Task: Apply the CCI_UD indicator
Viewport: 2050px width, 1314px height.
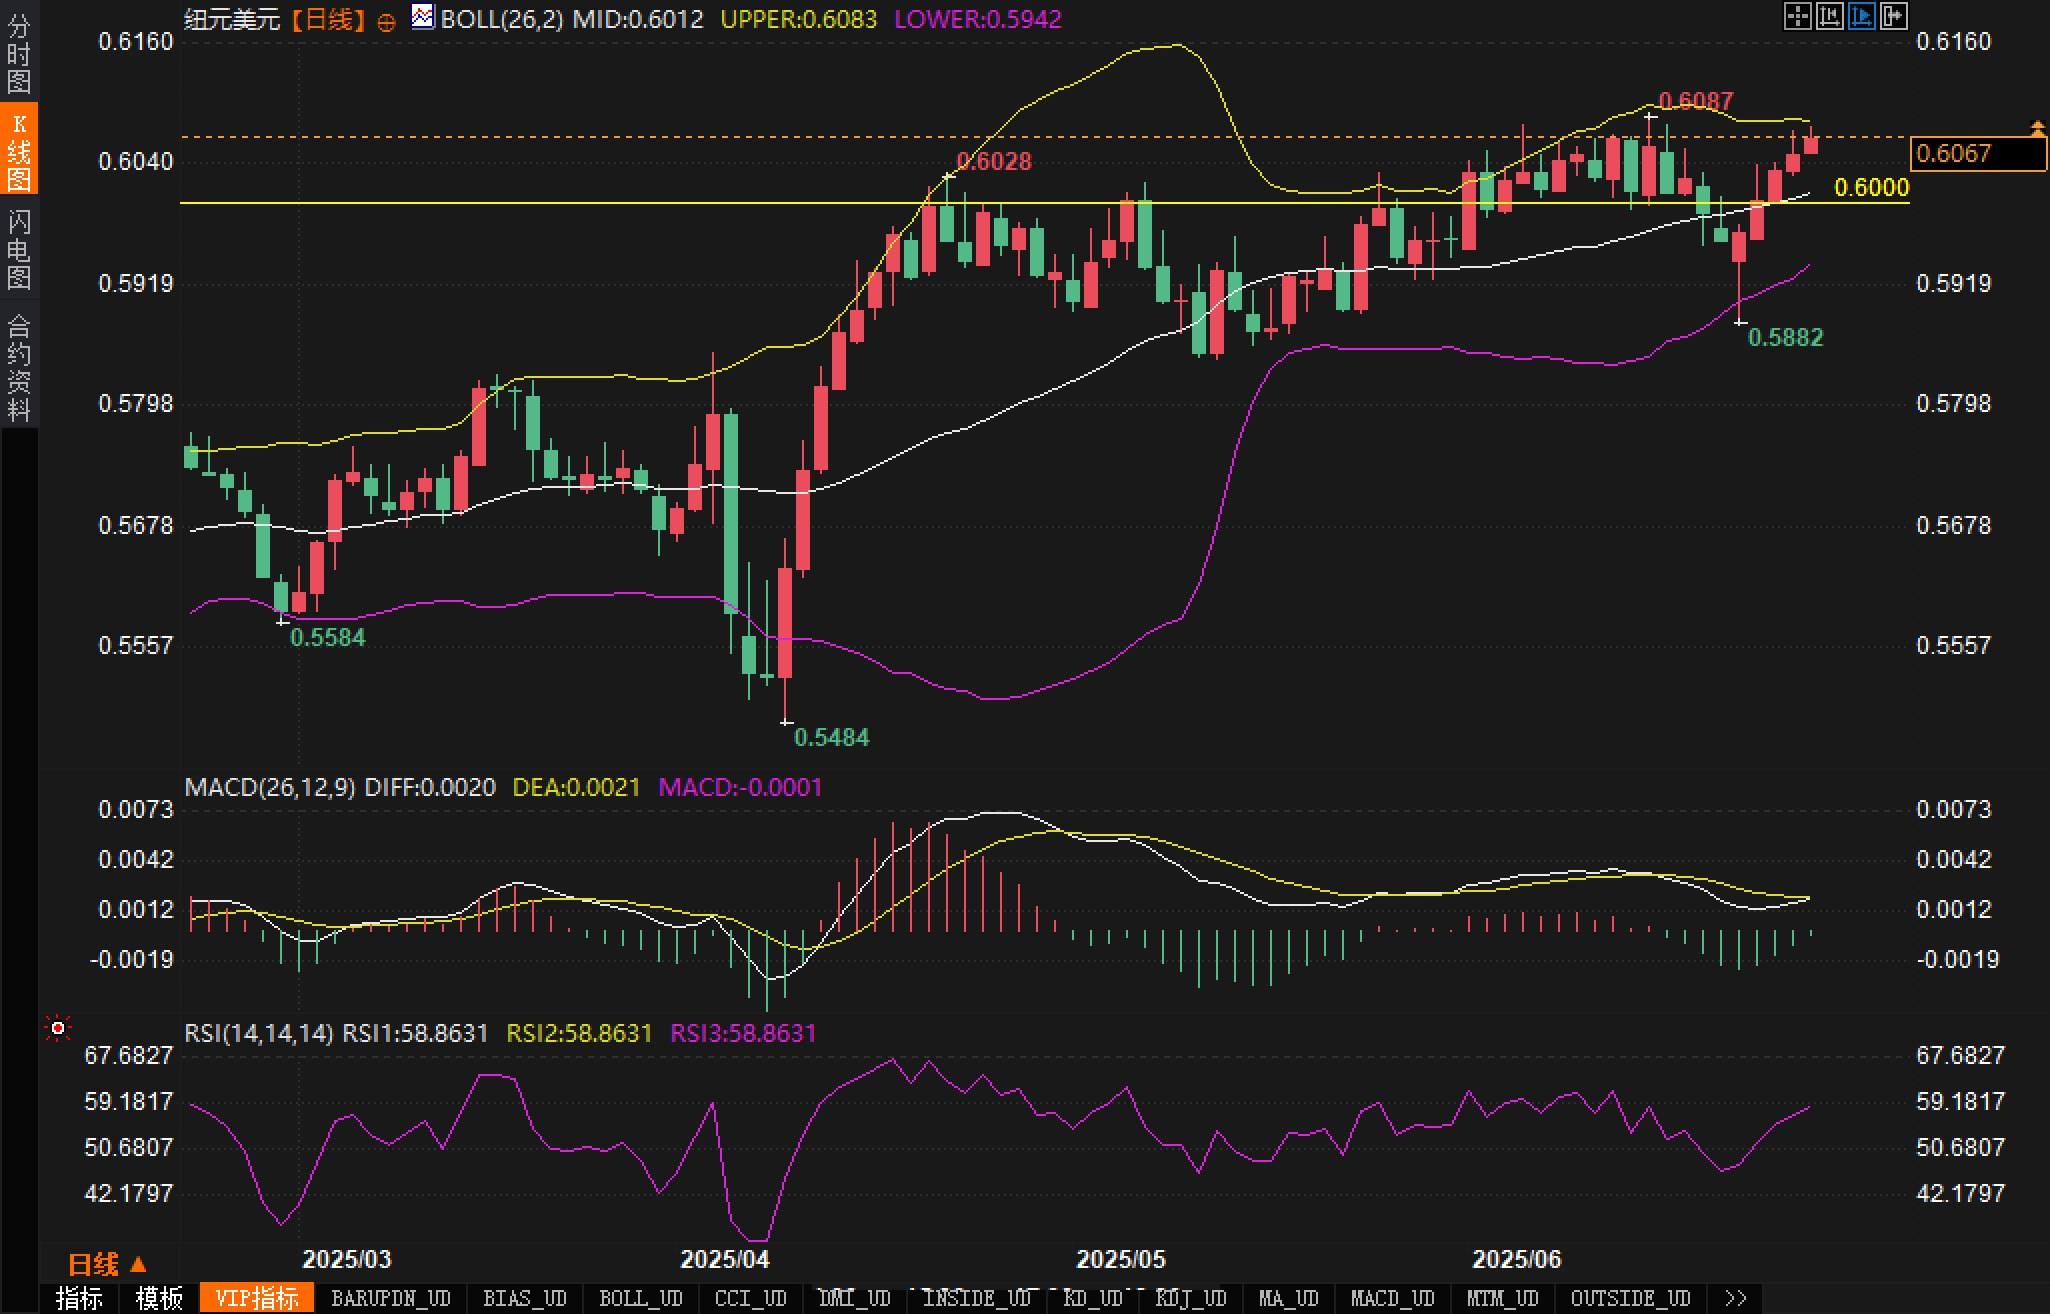Action: coord(751,1298)
